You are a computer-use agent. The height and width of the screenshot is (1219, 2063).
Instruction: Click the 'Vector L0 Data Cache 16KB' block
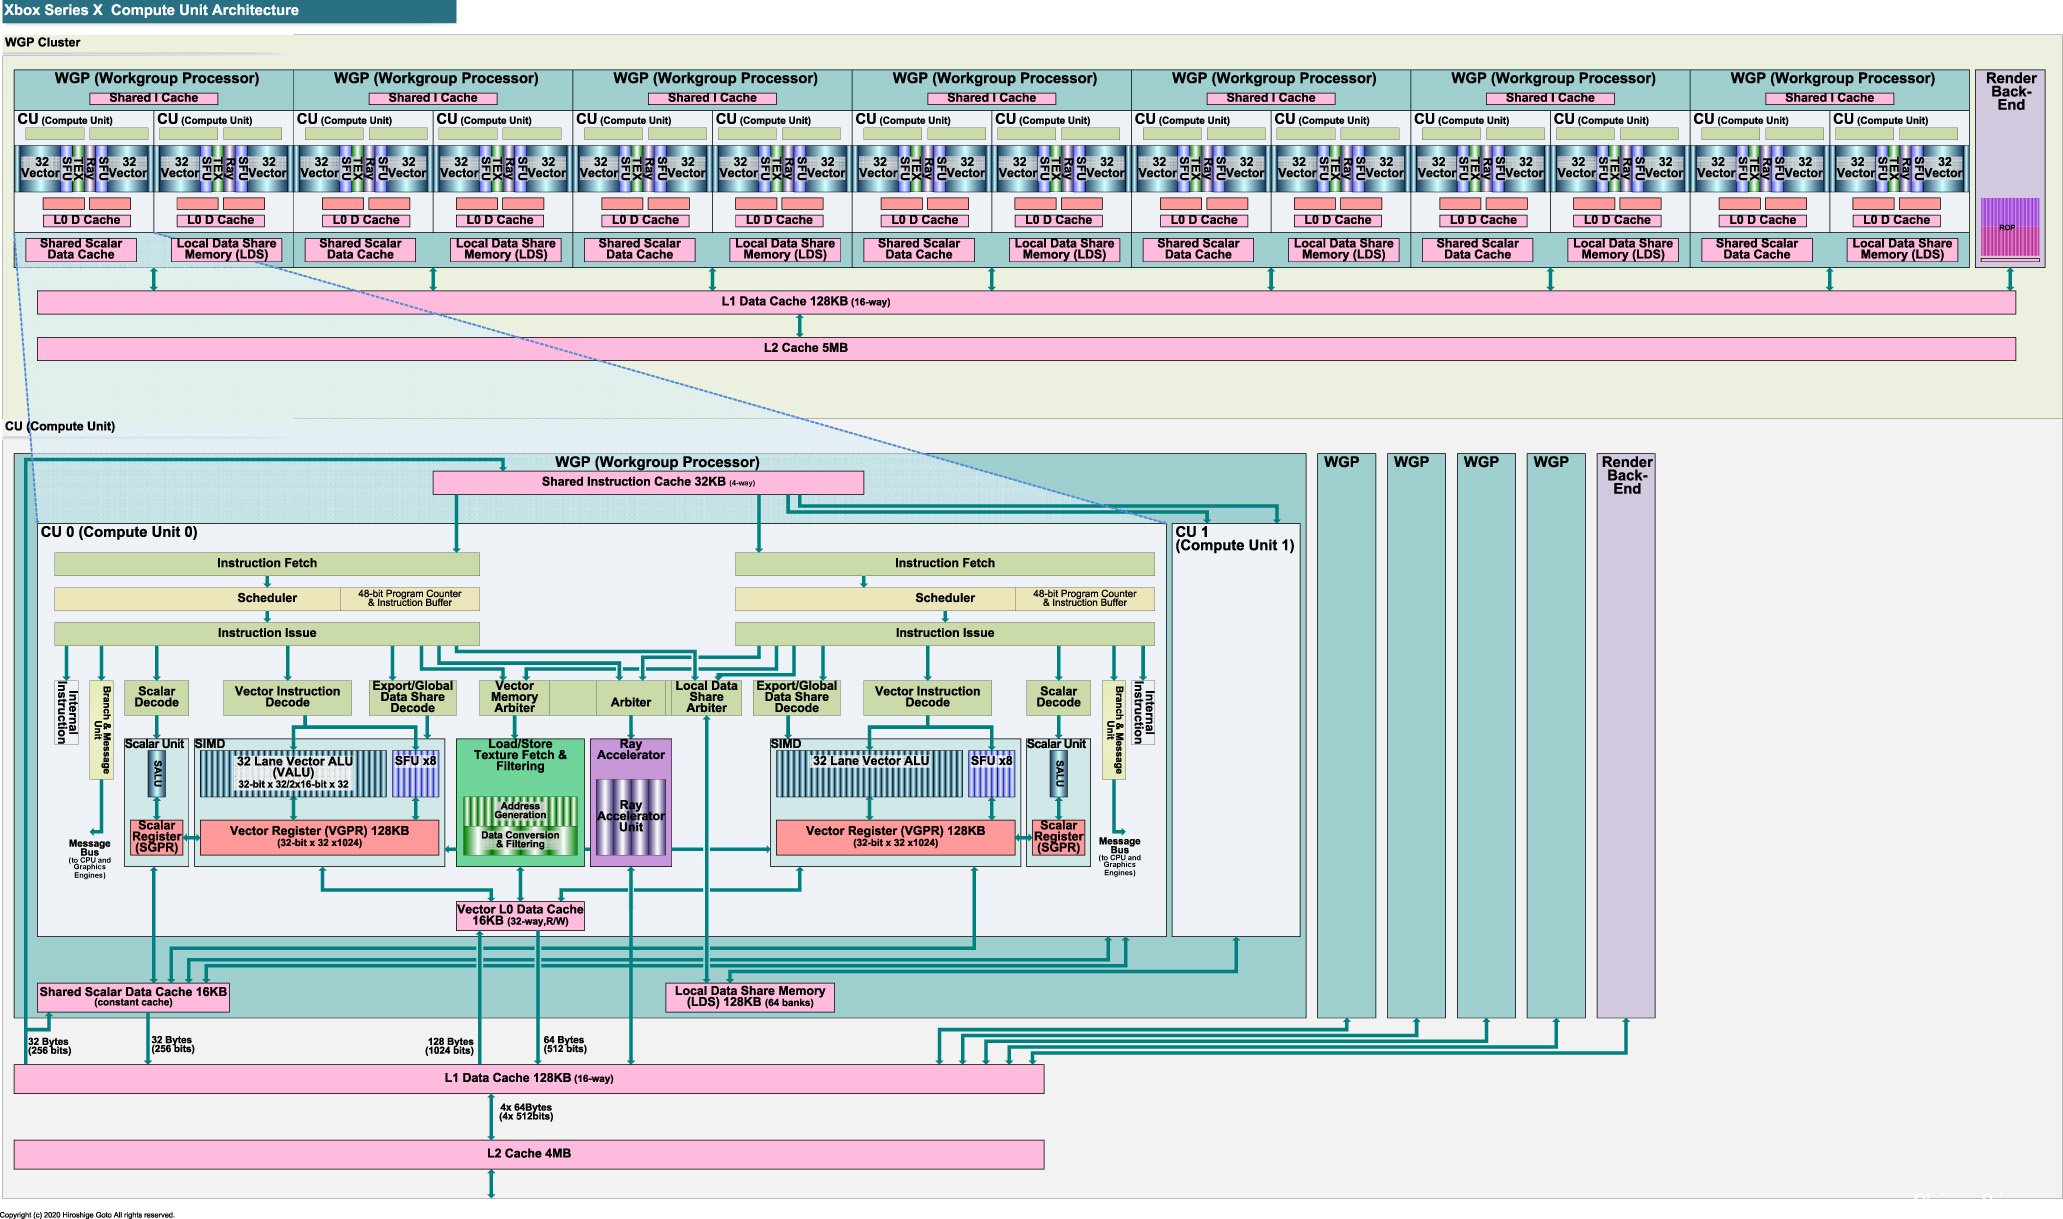click(x=520, y=915)
